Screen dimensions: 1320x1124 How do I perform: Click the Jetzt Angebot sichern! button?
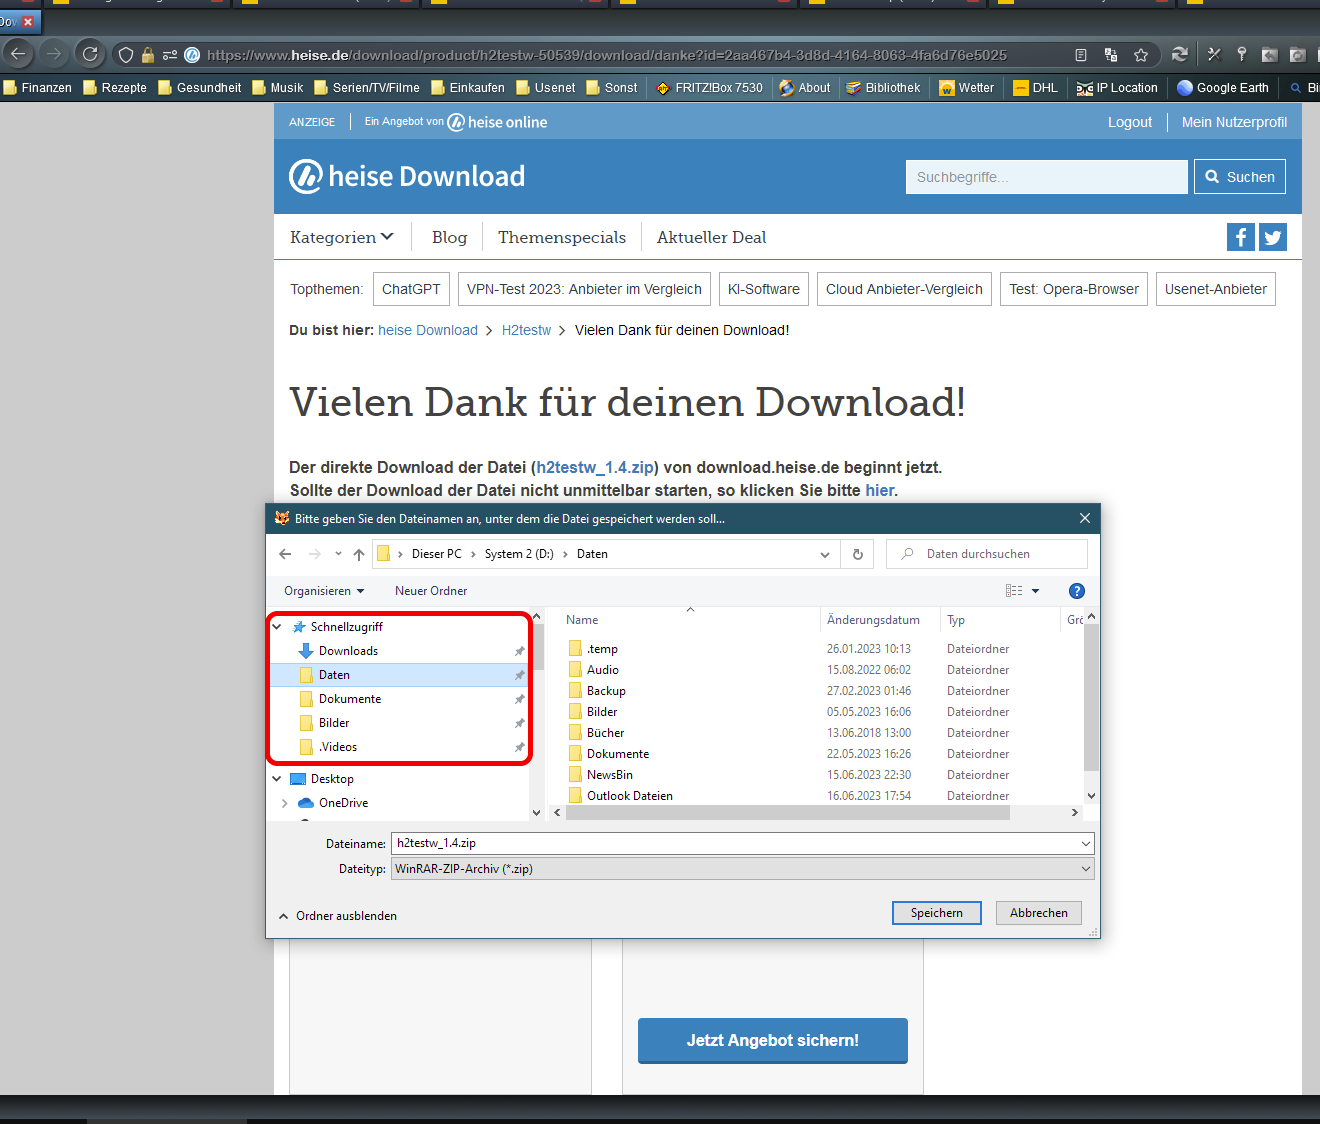773,1041
